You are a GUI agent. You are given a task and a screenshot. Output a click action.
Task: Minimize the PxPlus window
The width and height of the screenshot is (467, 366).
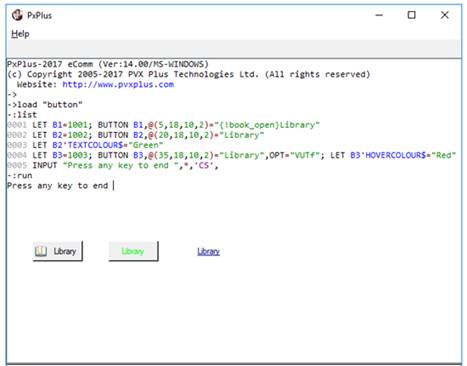coord(379,15)
